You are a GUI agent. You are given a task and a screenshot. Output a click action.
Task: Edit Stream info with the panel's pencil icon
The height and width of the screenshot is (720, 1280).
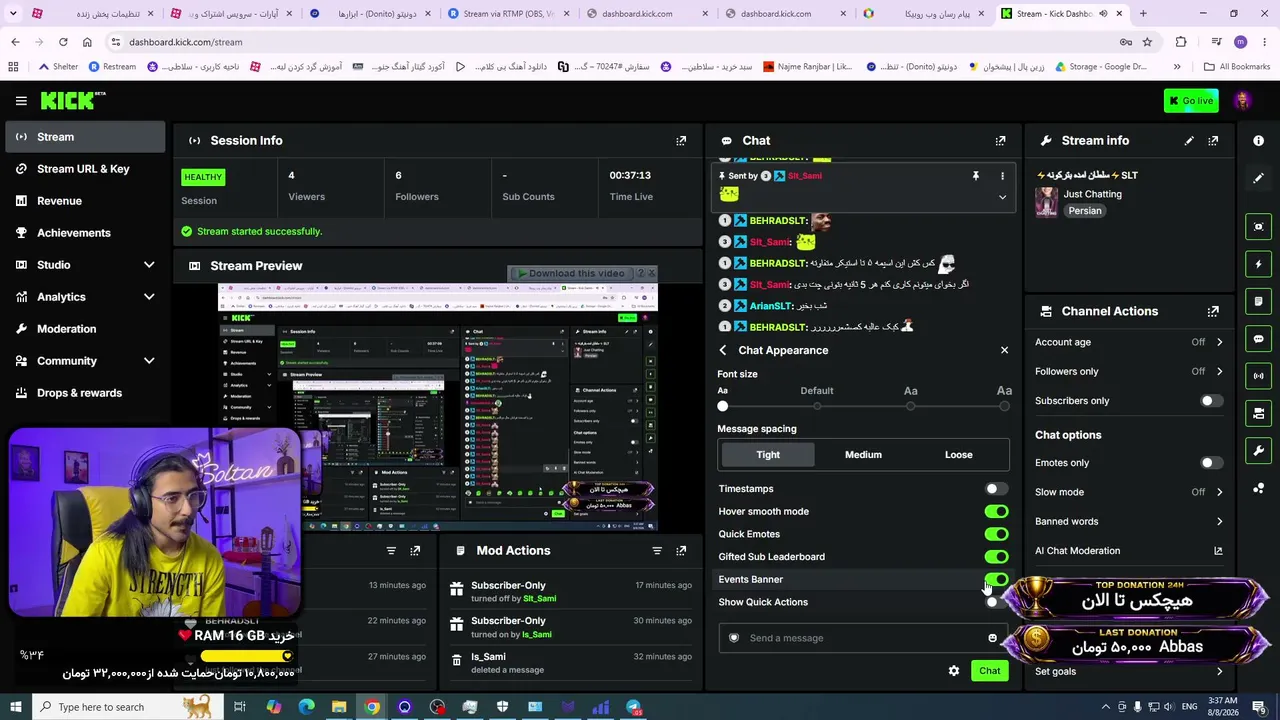pyautogui.click(x=1189, y=141)
